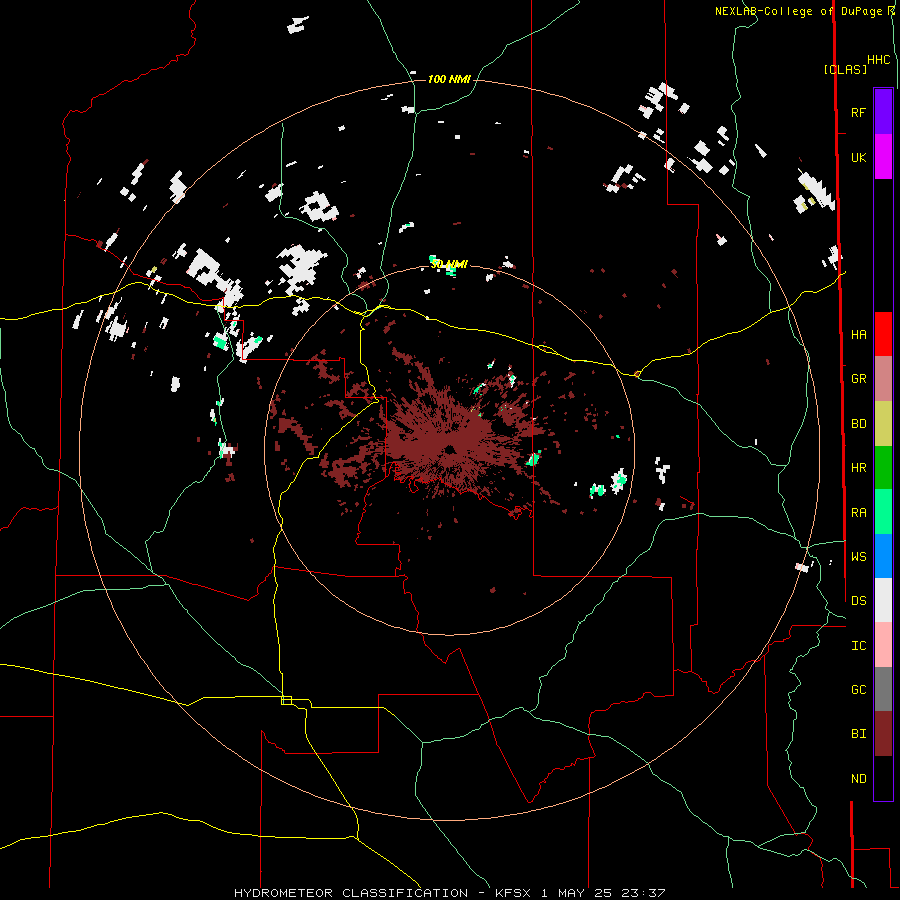This screenshot has height=900, width=900.
Task: Click the BI brown legend swatch
Action: (x=883, y=734)
